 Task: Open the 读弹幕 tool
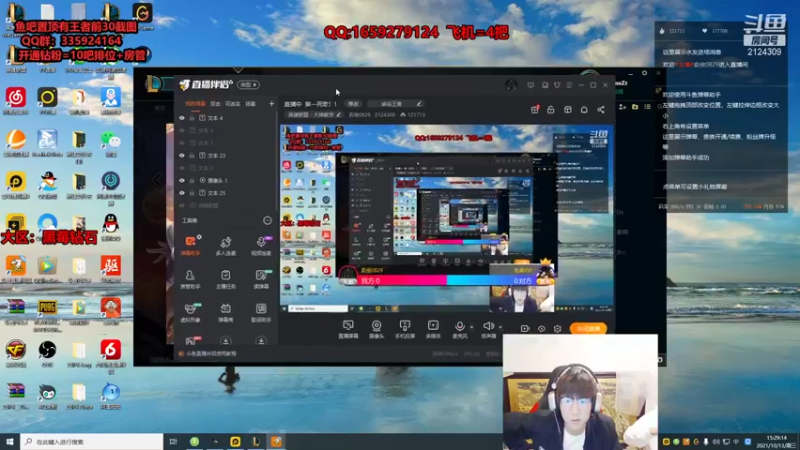[261, 279]
